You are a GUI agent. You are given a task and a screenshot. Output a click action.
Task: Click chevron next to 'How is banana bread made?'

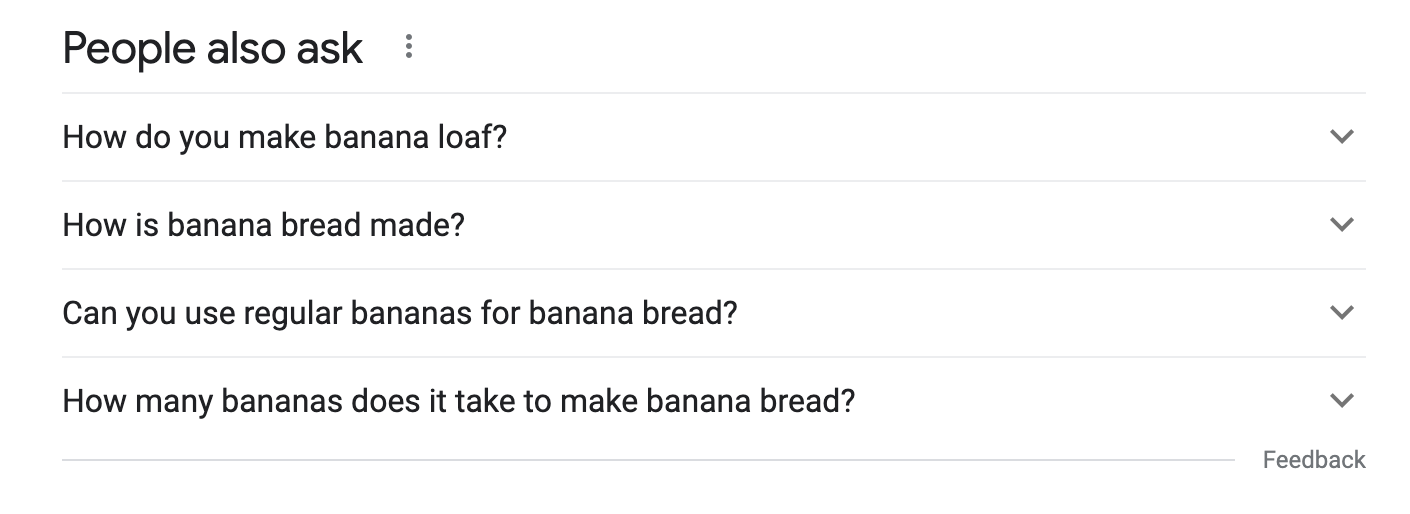click(x=1341, y=225)
